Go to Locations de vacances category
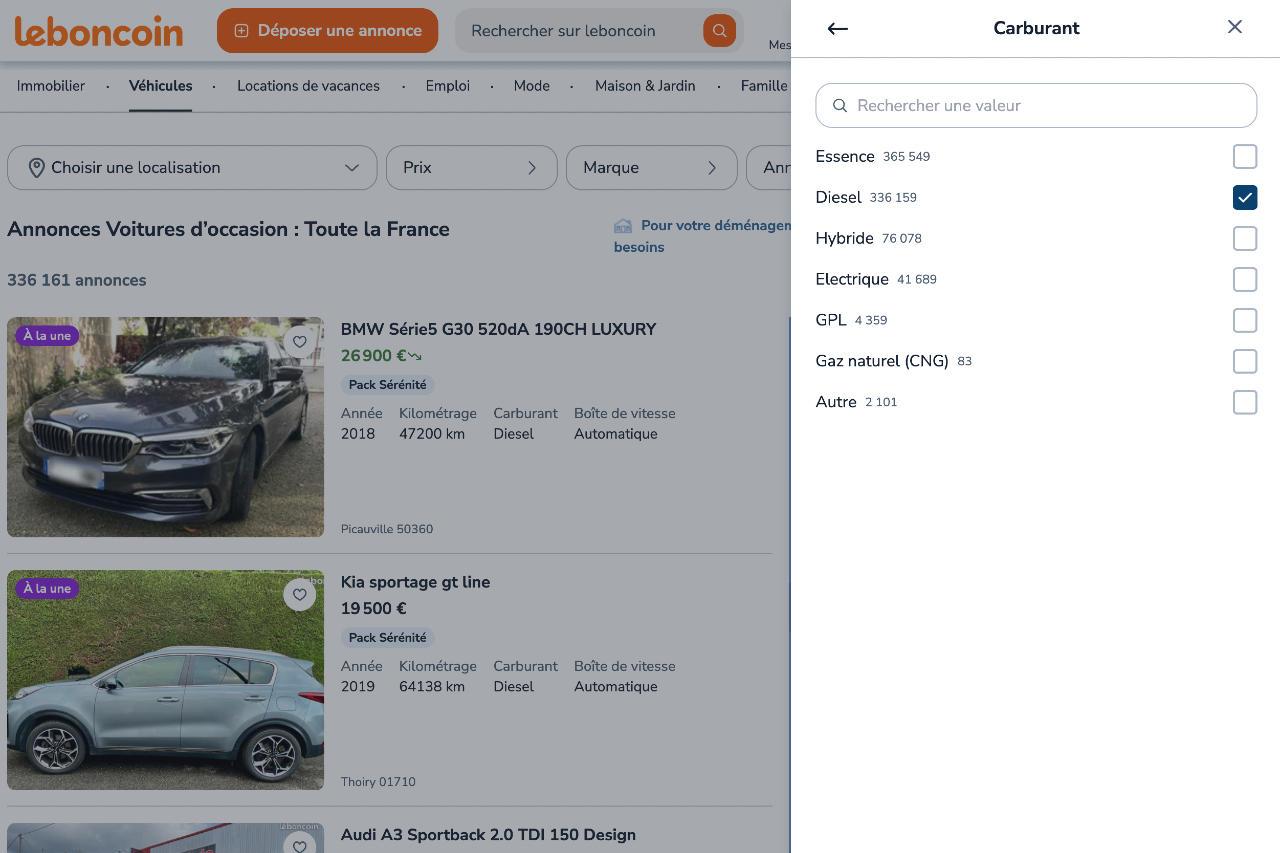The height and width of the screenshot is (853, 1280). pos(308,86)
